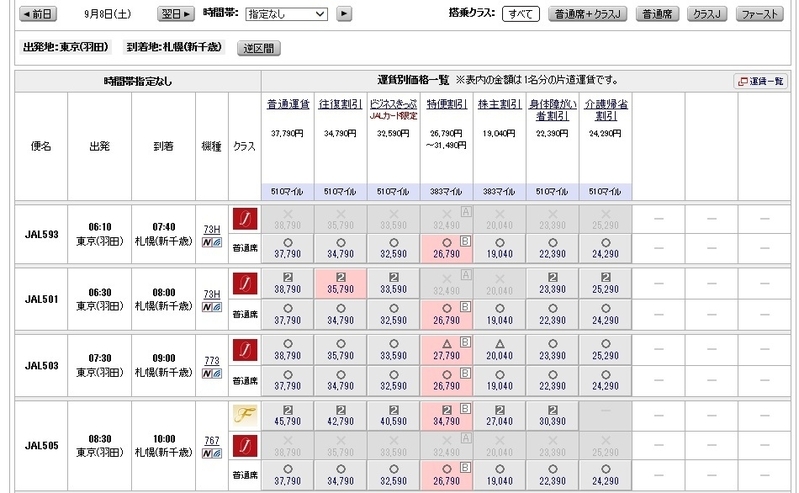Select JAL503 普通席 往復割引 34,790 fare
Viewport: 799px width, 493px height.
[340, 380]
